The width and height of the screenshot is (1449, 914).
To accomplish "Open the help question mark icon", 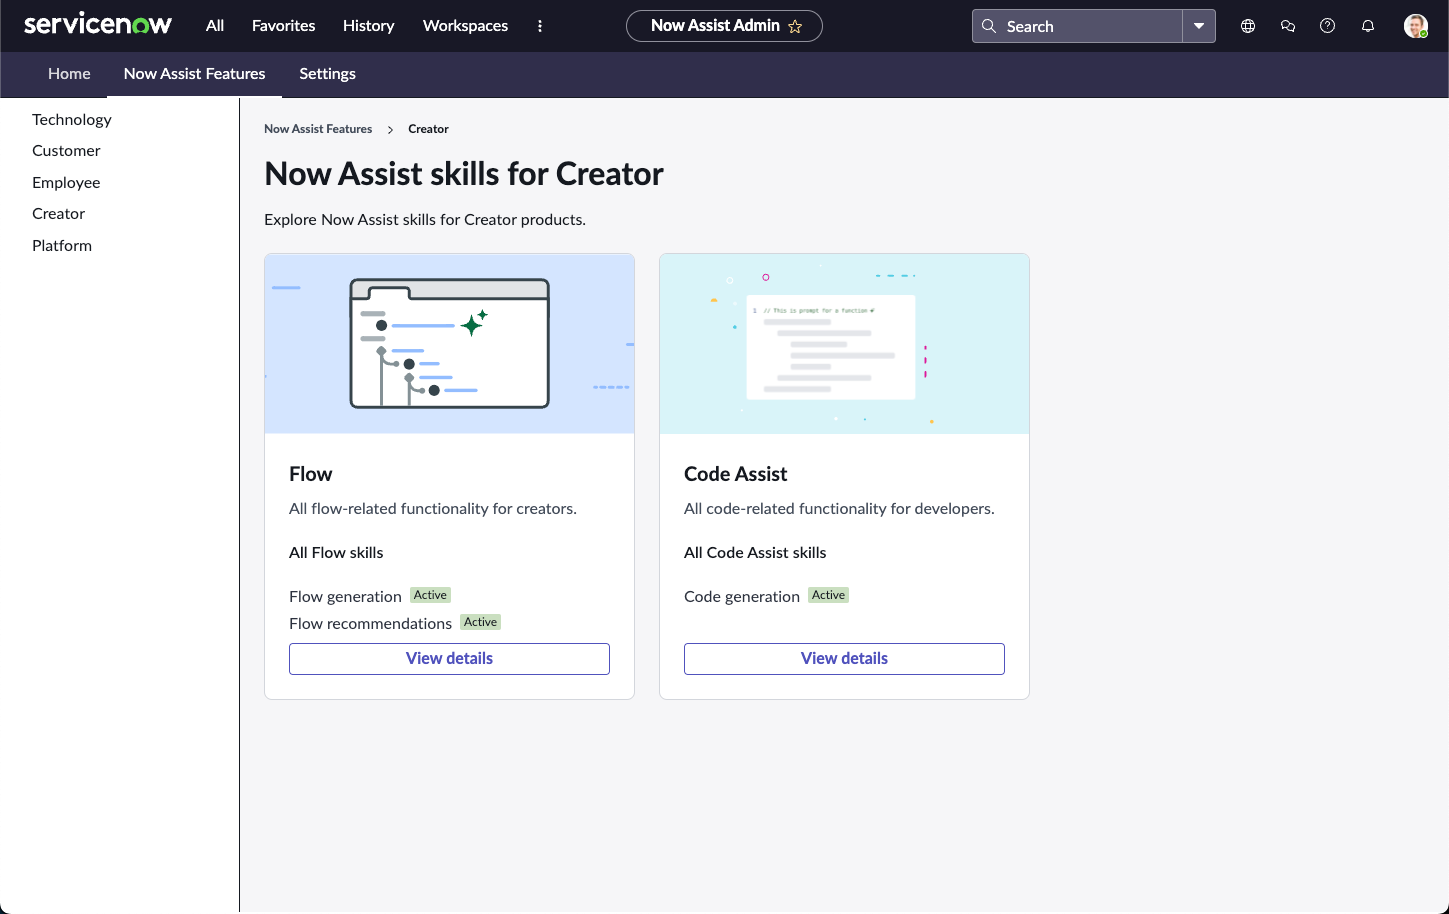I will [x=1328, y=26].
